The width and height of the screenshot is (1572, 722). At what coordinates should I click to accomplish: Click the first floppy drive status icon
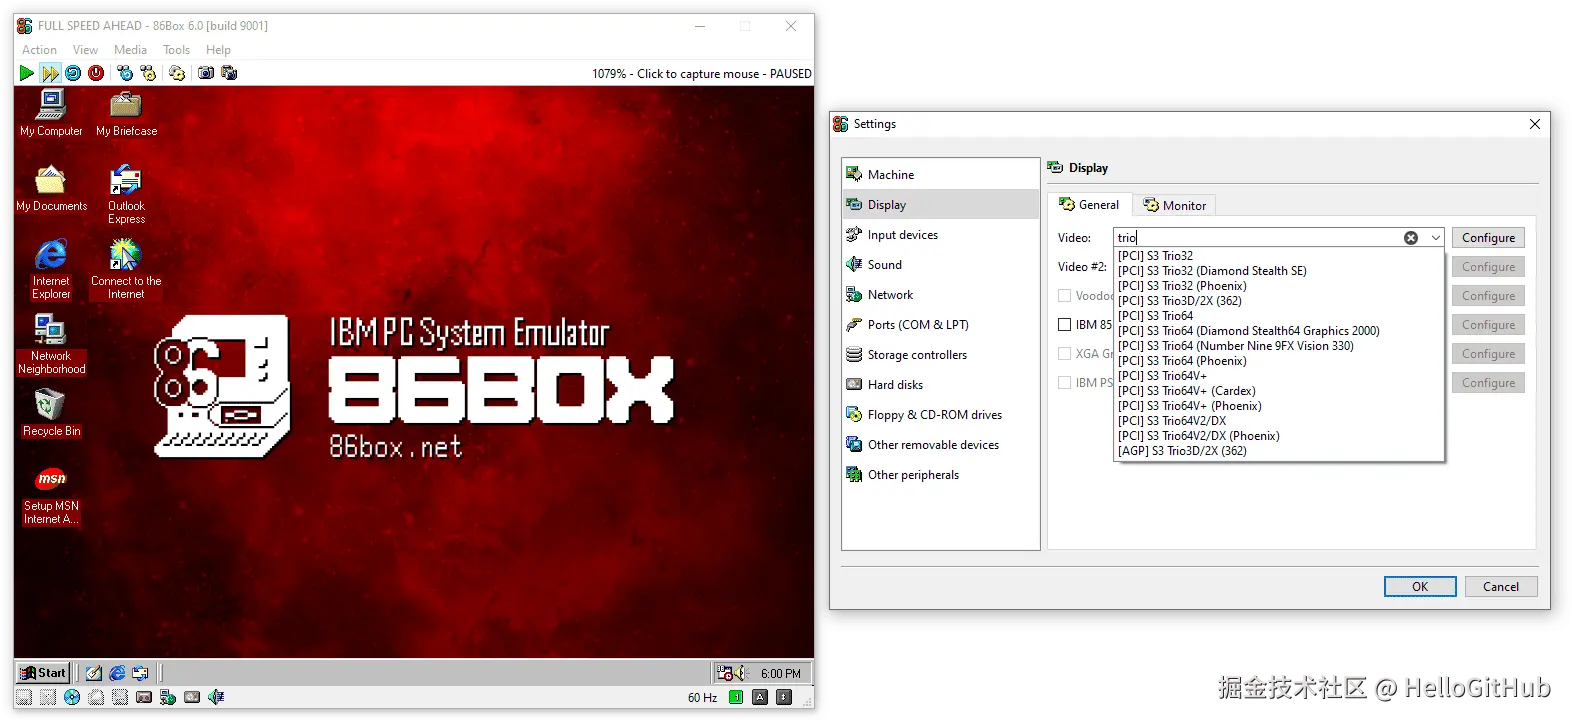pos(24,697)
